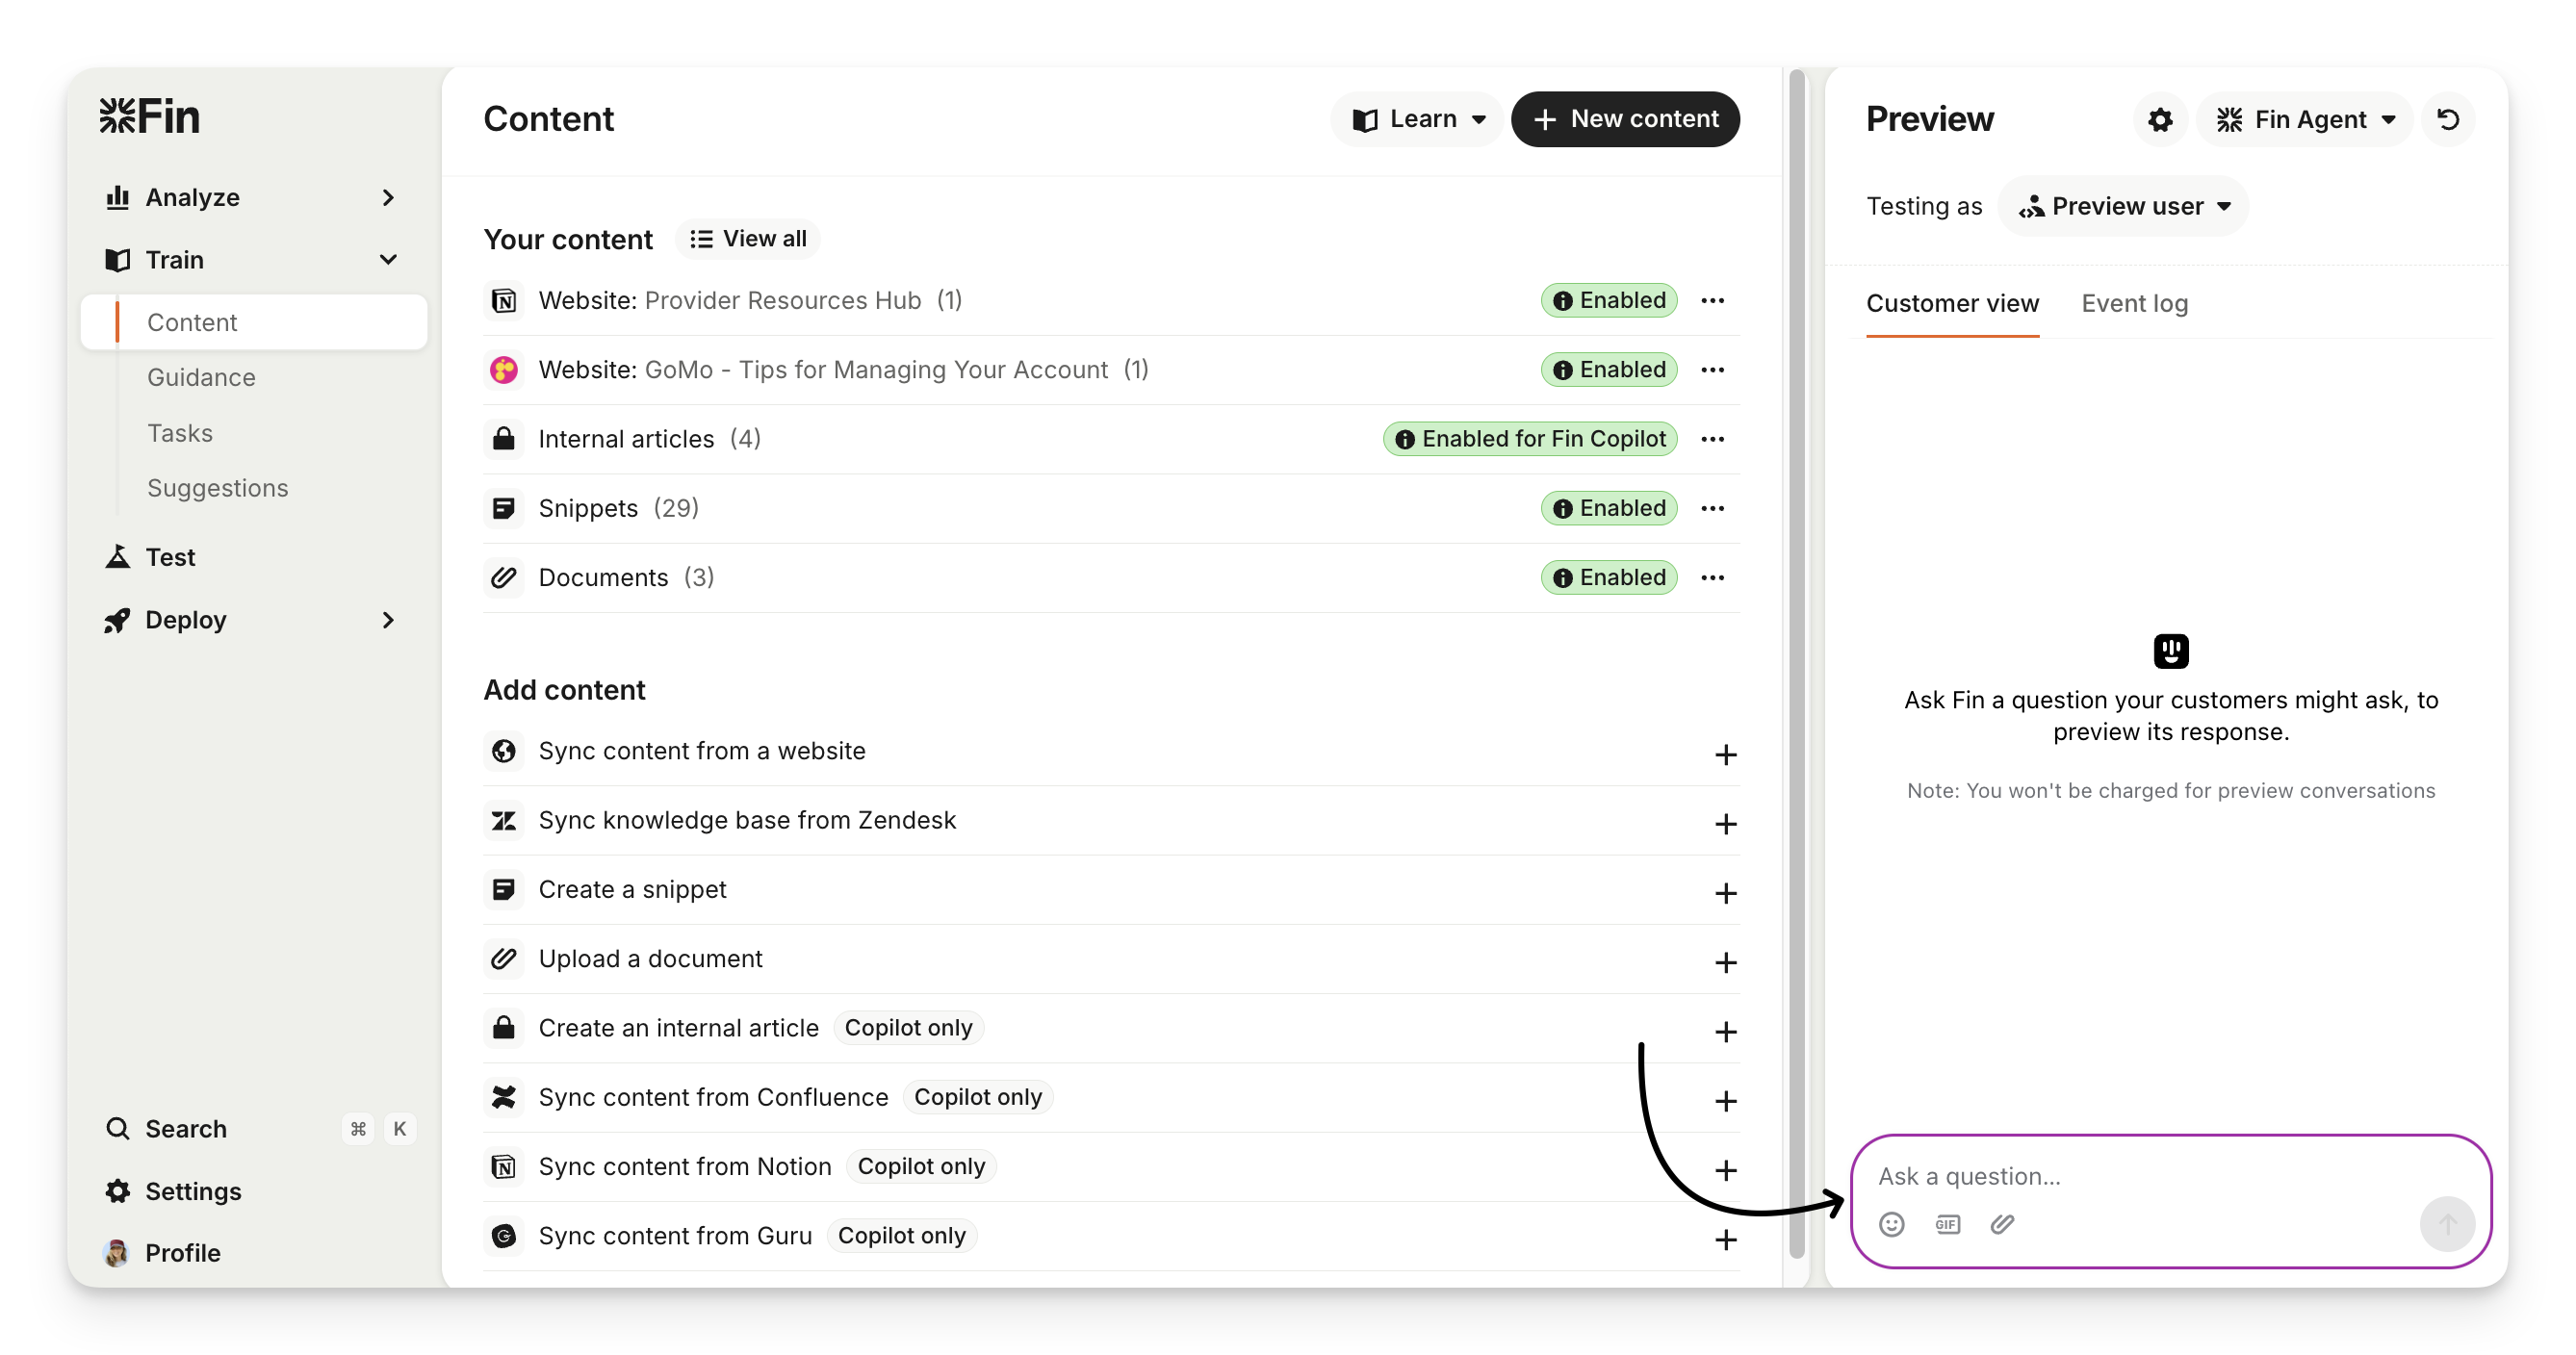Click the Fin logo in sidebar
Screen dimensions: 2576x1355
150,117
